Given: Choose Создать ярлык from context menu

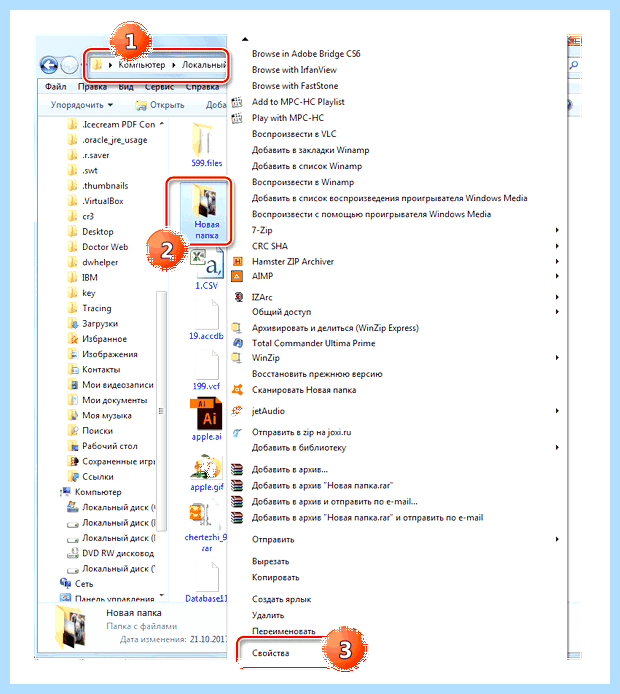Looking at the screenshot, I should 281,599.
